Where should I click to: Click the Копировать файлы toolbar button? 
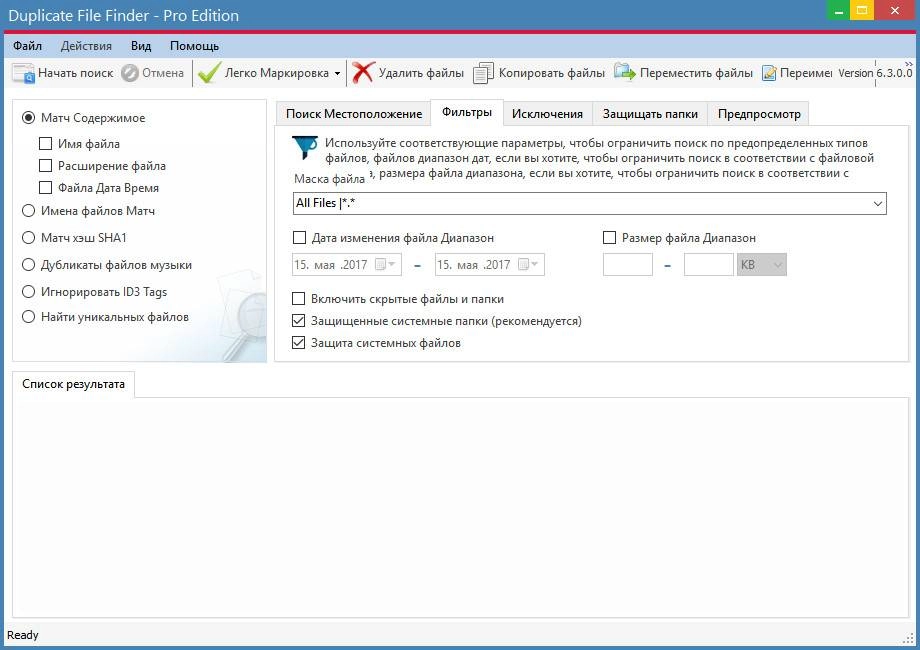[x=539, y=73]
